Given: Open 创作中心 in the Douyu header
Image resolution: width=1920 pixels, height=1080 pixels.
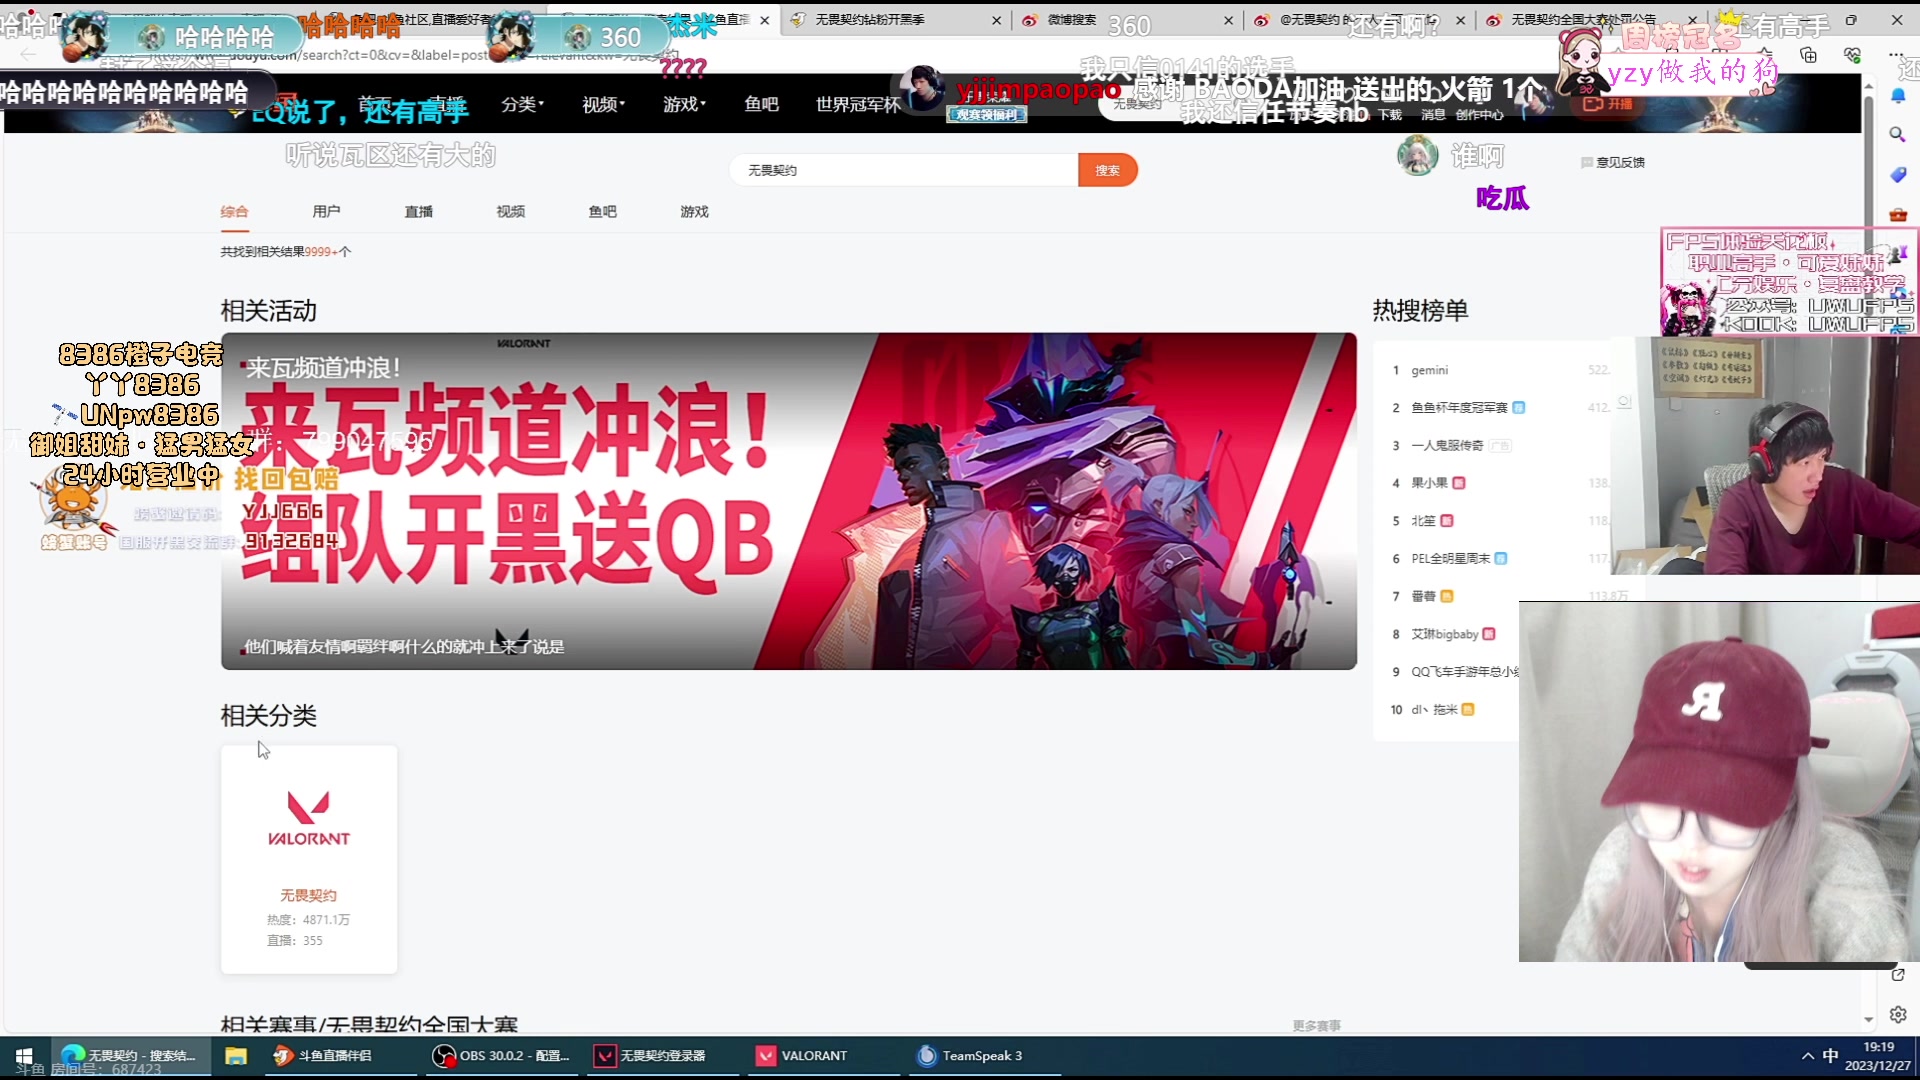Looking at the screenshot, I should [x=1480, y=115].
